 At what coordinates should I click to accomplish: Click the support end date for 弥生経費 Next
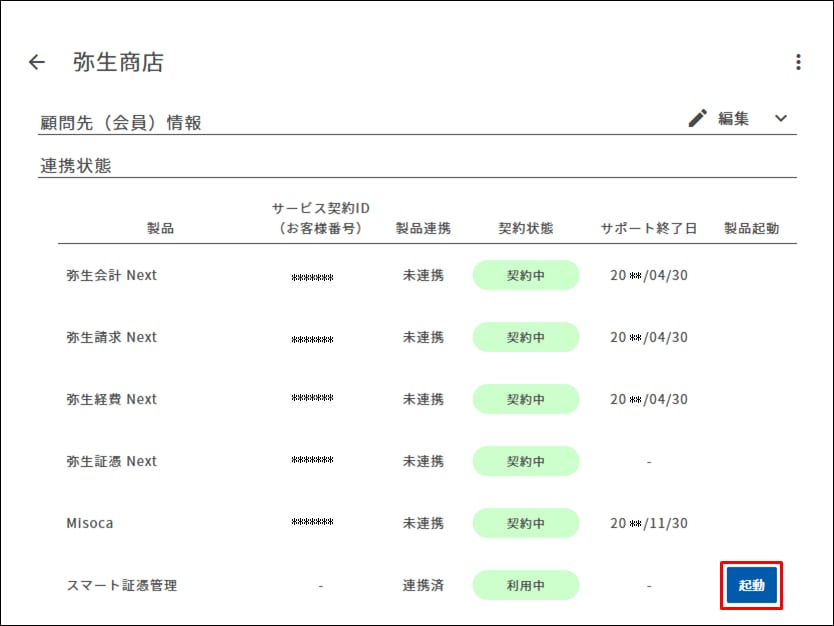coord(649,399)
